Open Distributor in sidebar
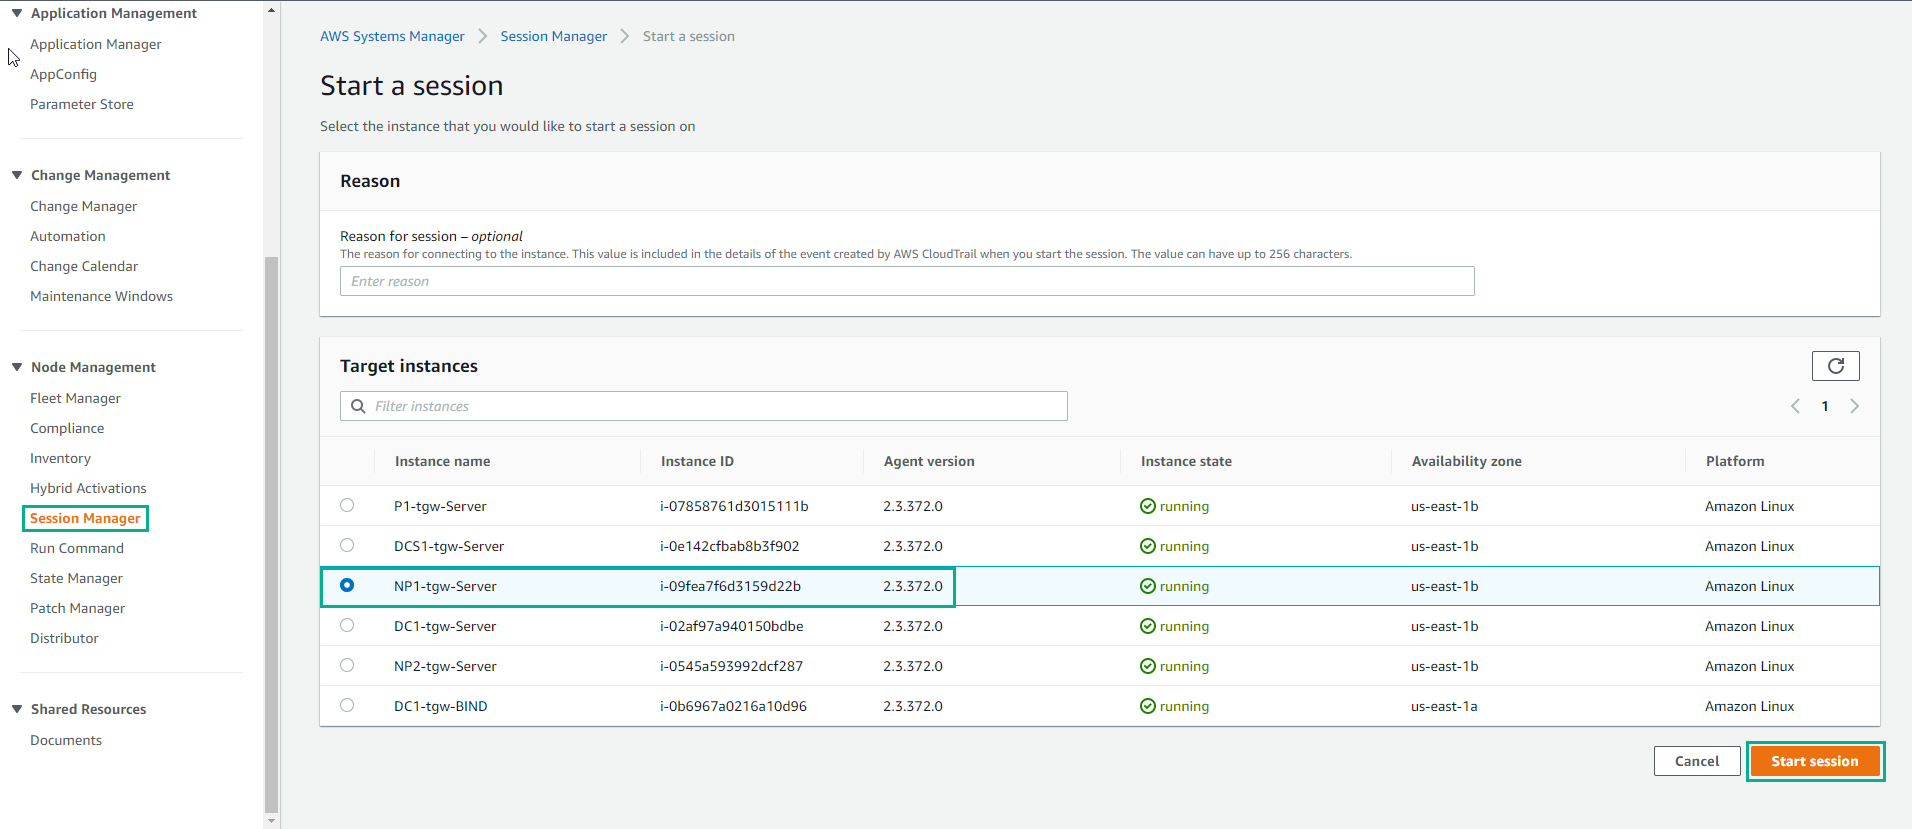The height and width of the screenshot is (829, 1912). coord(64,638)
